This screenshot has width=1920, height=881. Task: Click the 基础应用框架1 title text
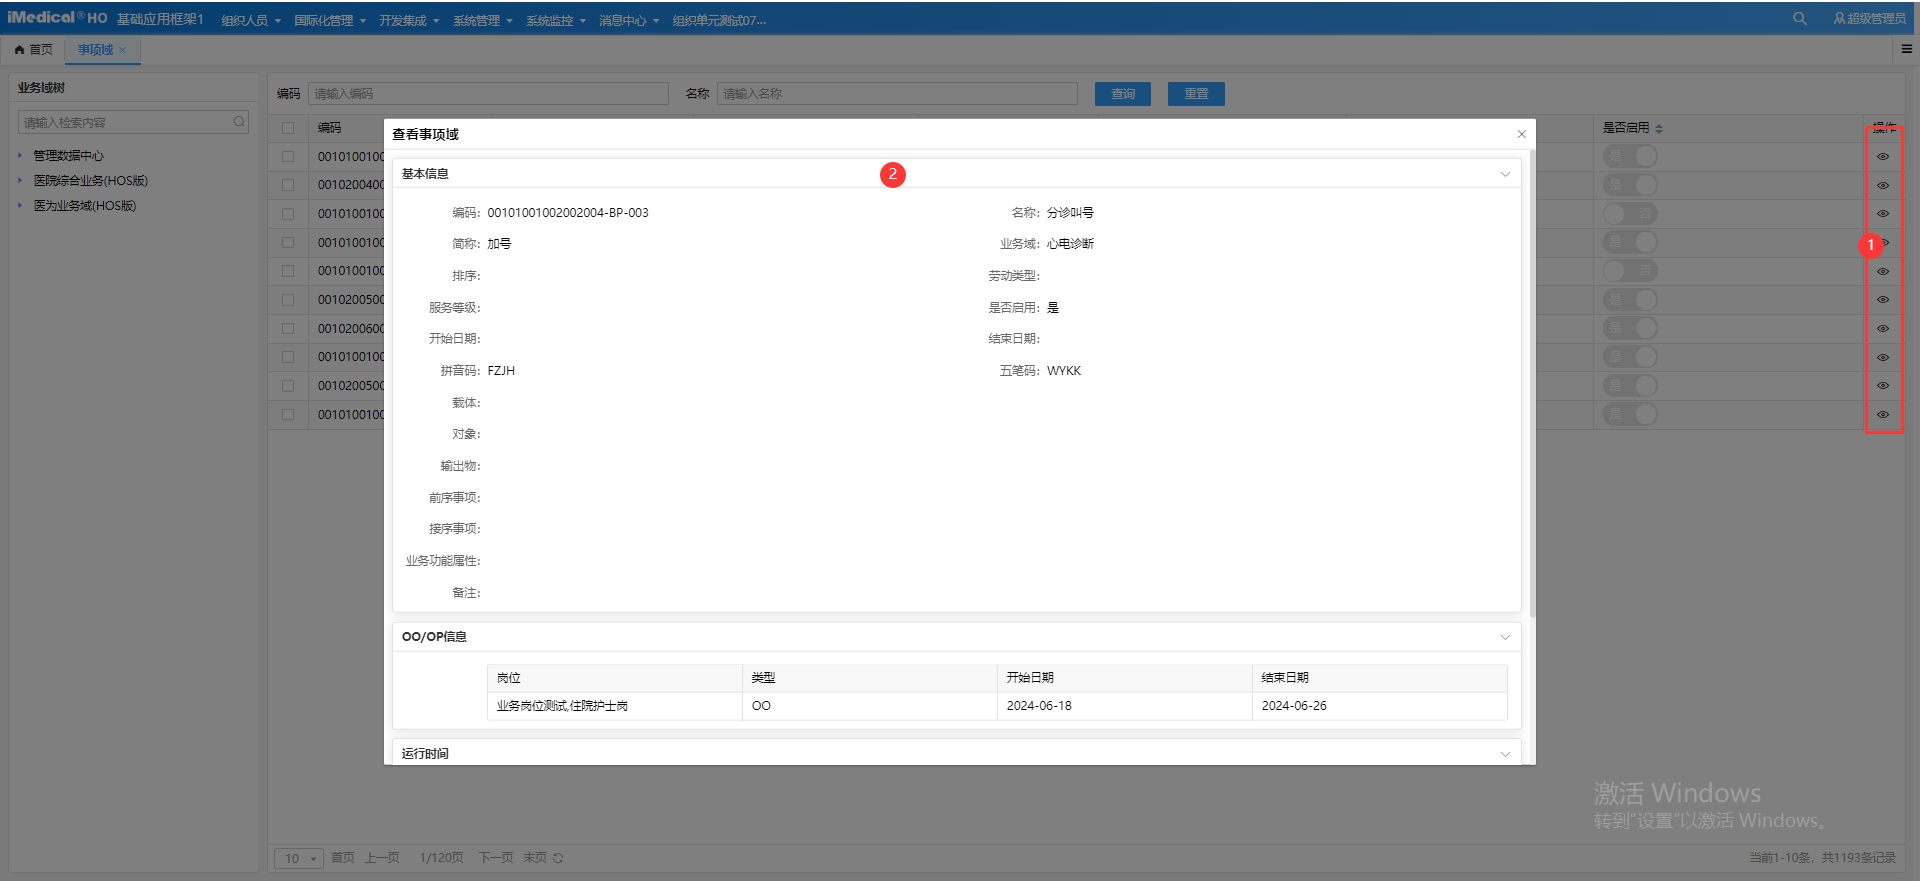[x=160, y=19]
